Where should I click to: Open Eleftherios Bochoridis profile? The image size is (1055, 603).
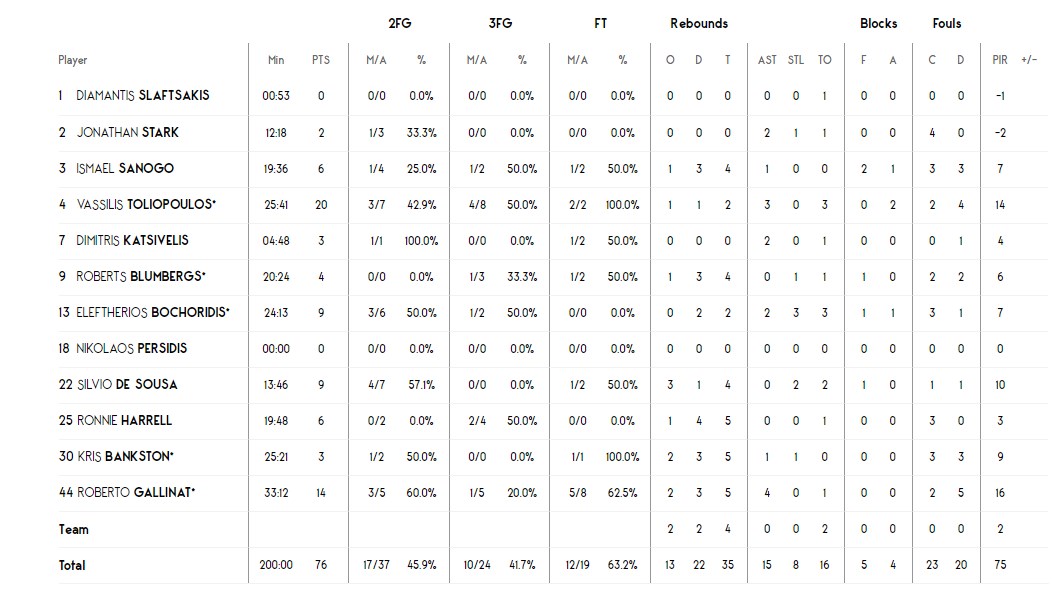coord(152,312)
